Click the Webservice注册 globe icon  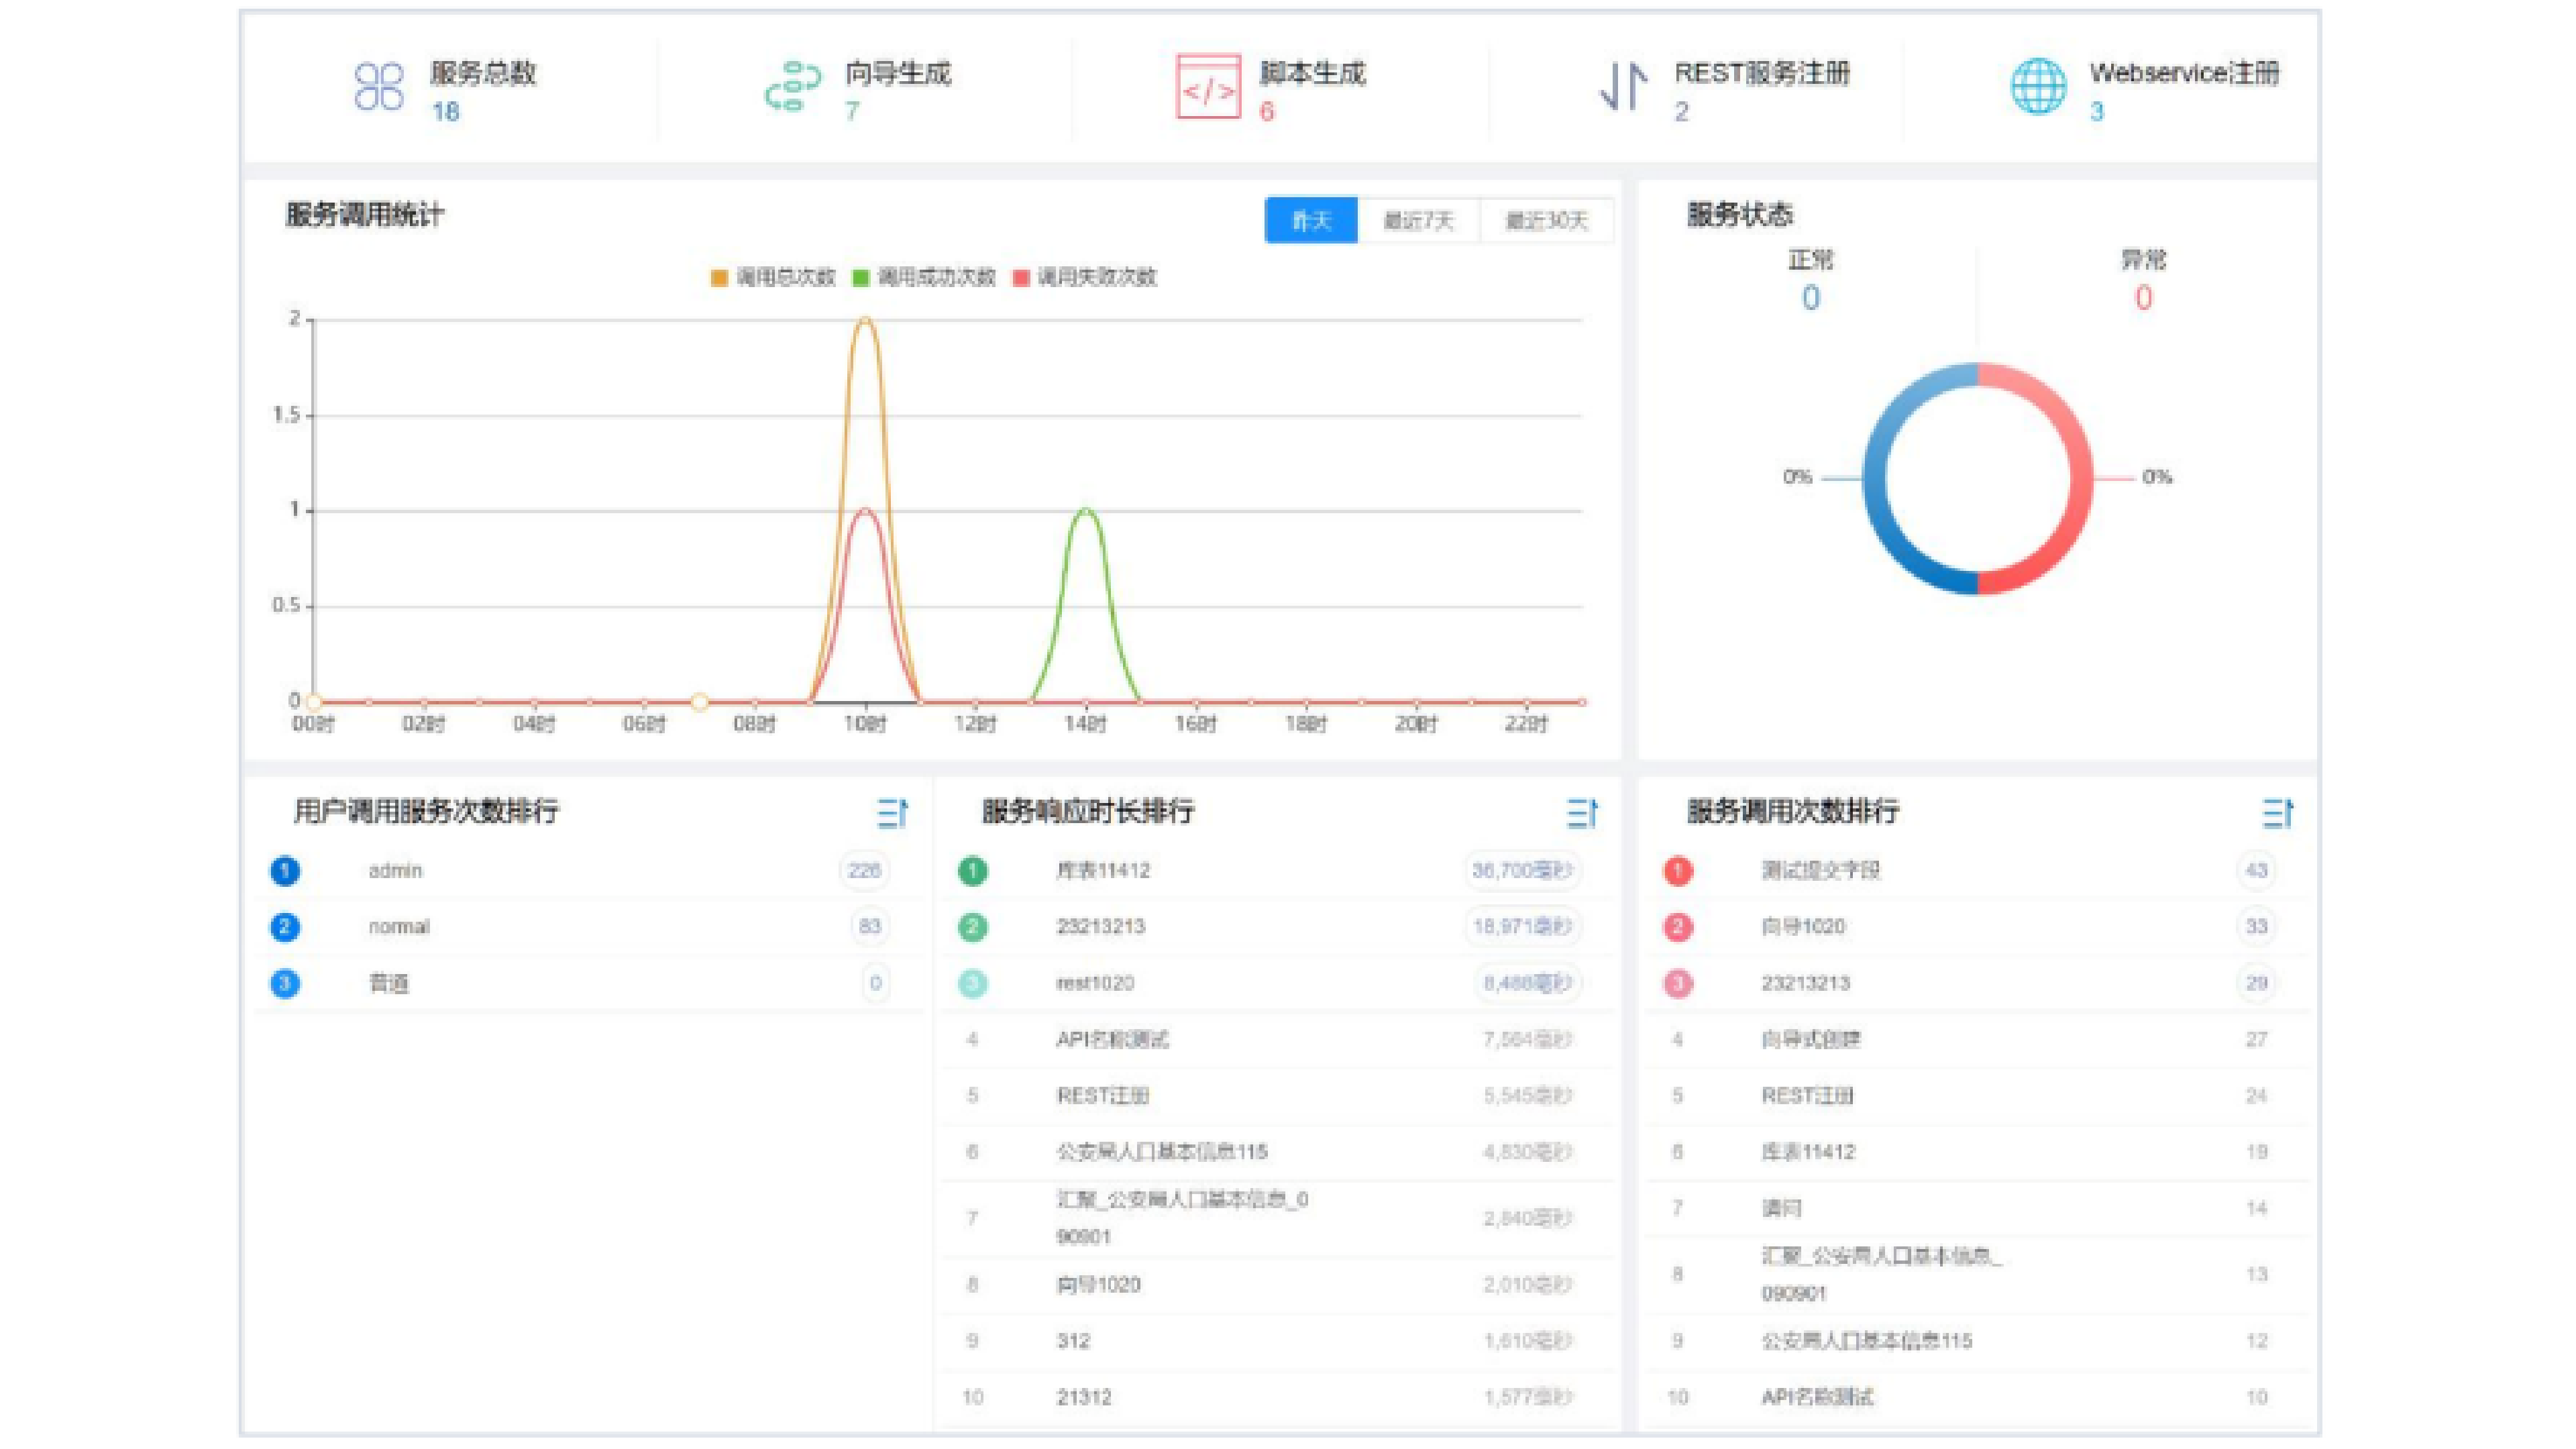click(x=2038, y=87)
